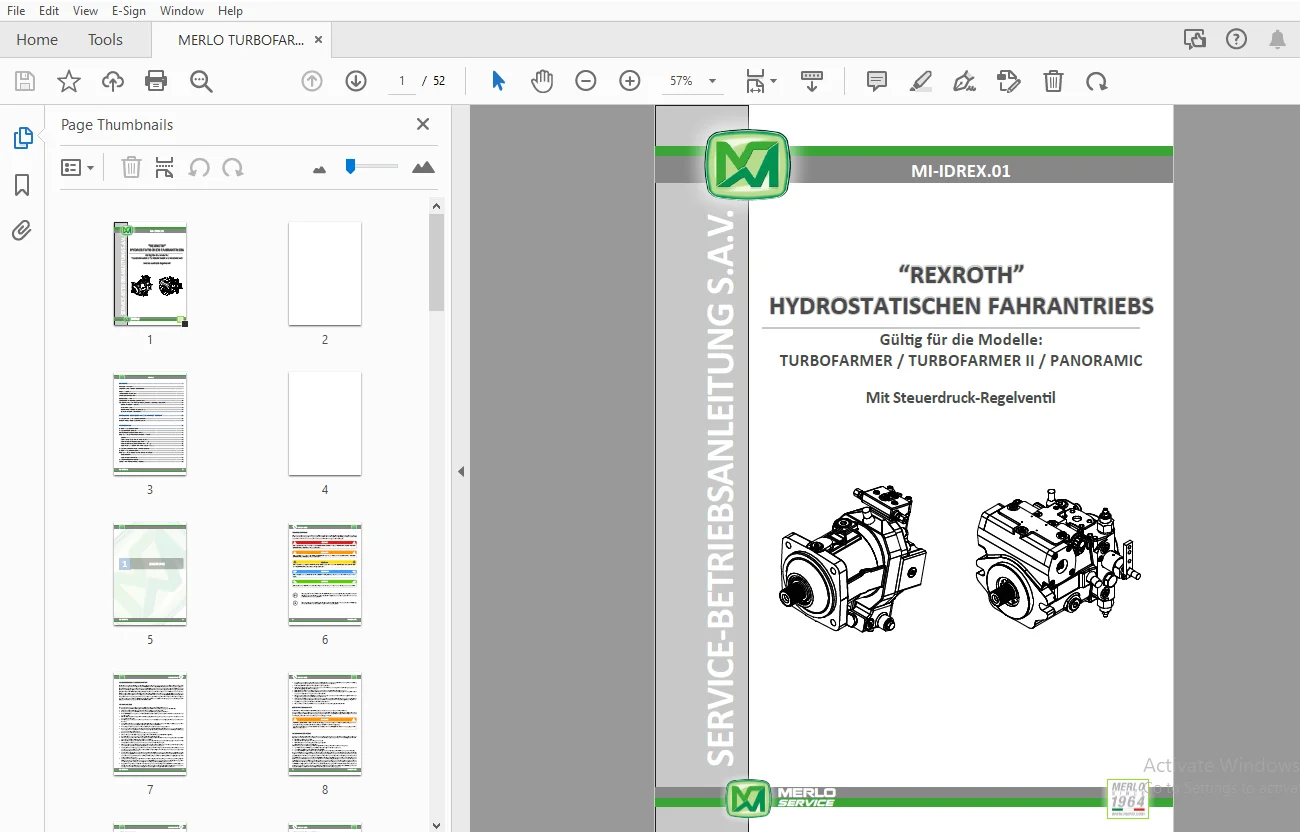Activate the Hand pan tool
Viewport: 1300px width, 832px height.
(542, 82)
